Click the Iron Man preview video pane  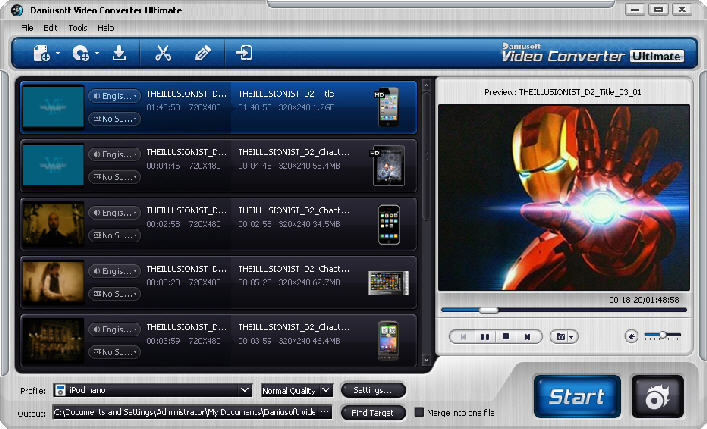click(564, 197)
